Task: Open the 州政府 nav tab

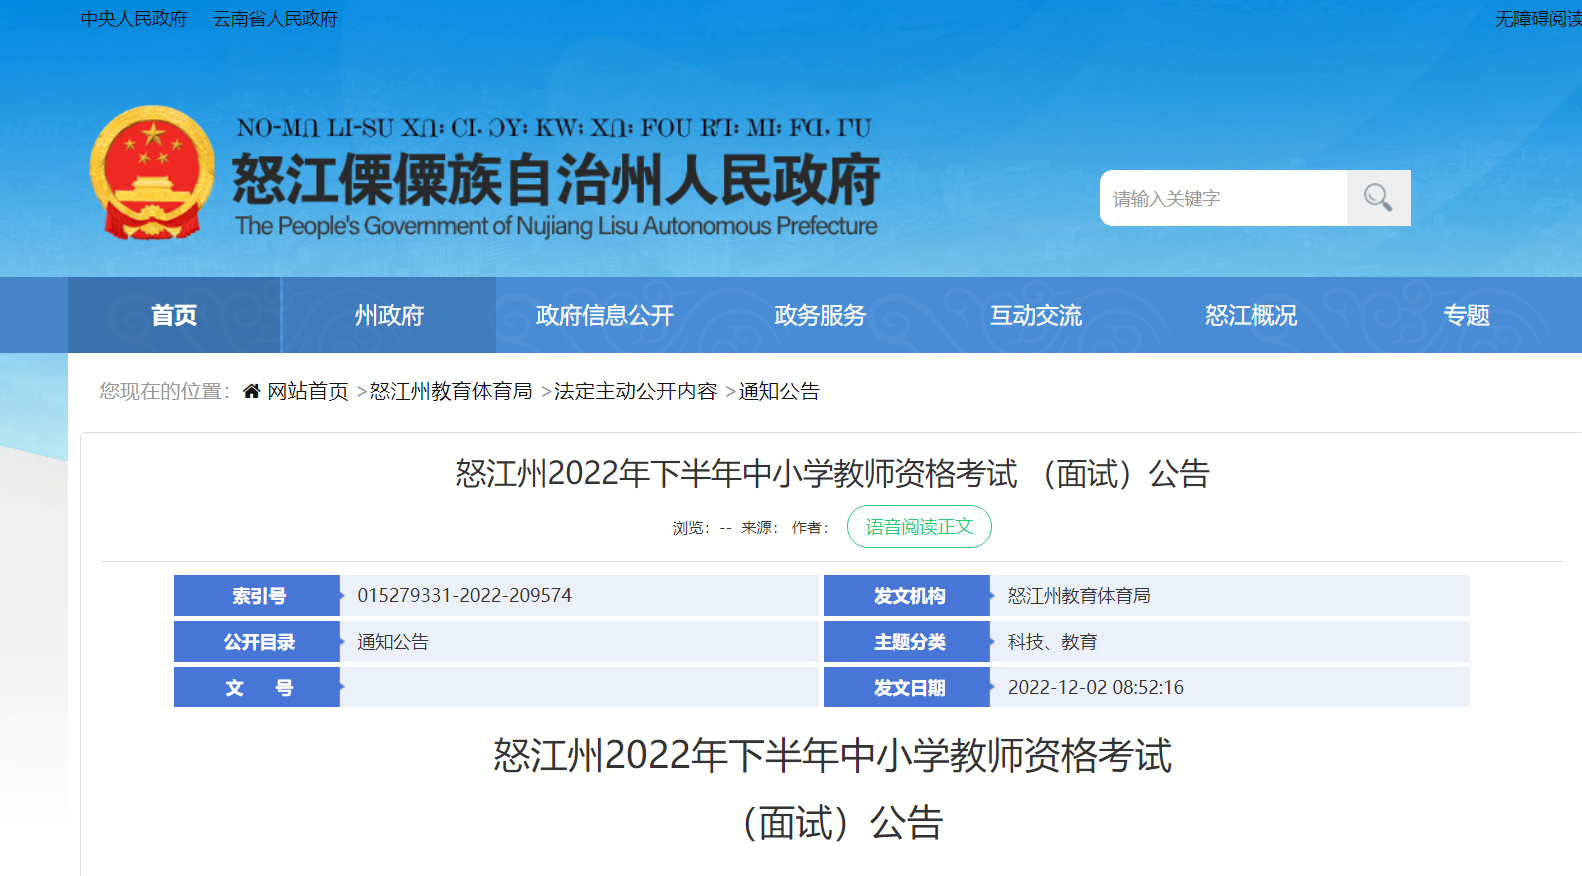Action: (x=389, y=315)
